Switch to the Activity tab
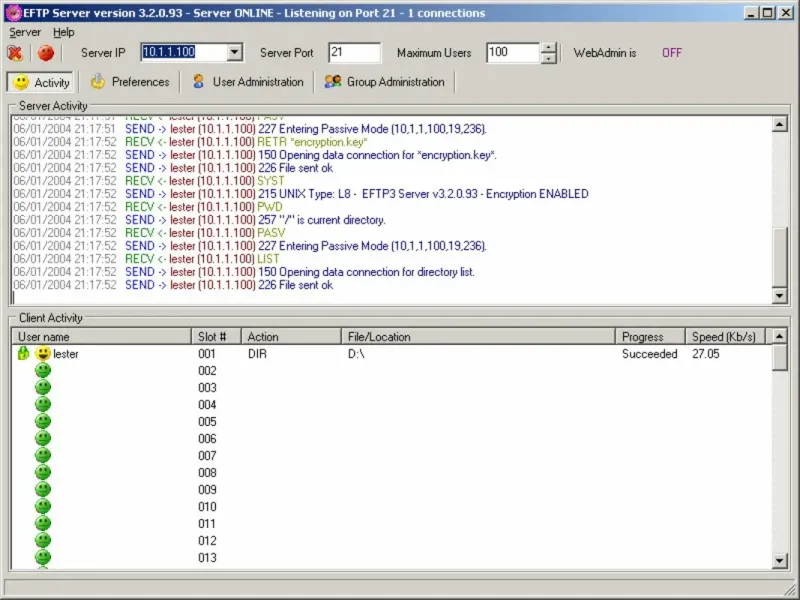This screenshot has height=600, width=800. (40, 82)
